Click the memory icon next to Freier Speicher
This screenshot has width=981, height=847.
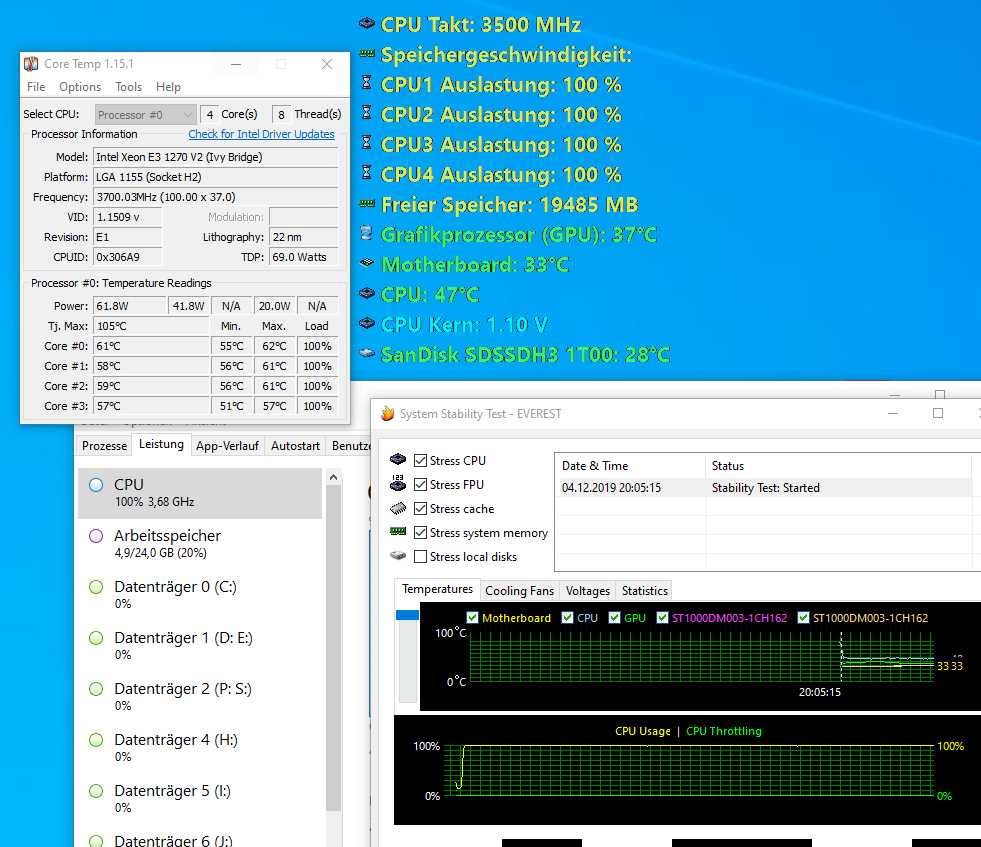pyautogui.click(x=367, y=204)
